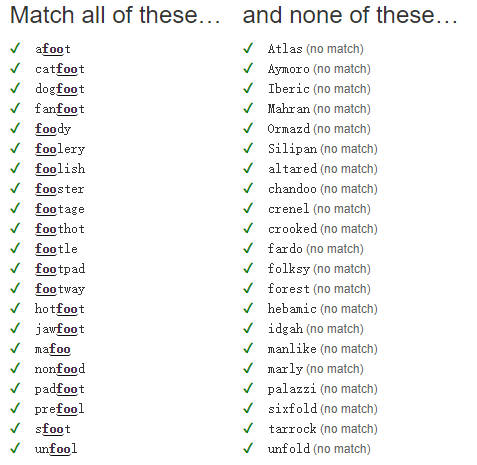Select the Iberic no match entry

point(319,89)
